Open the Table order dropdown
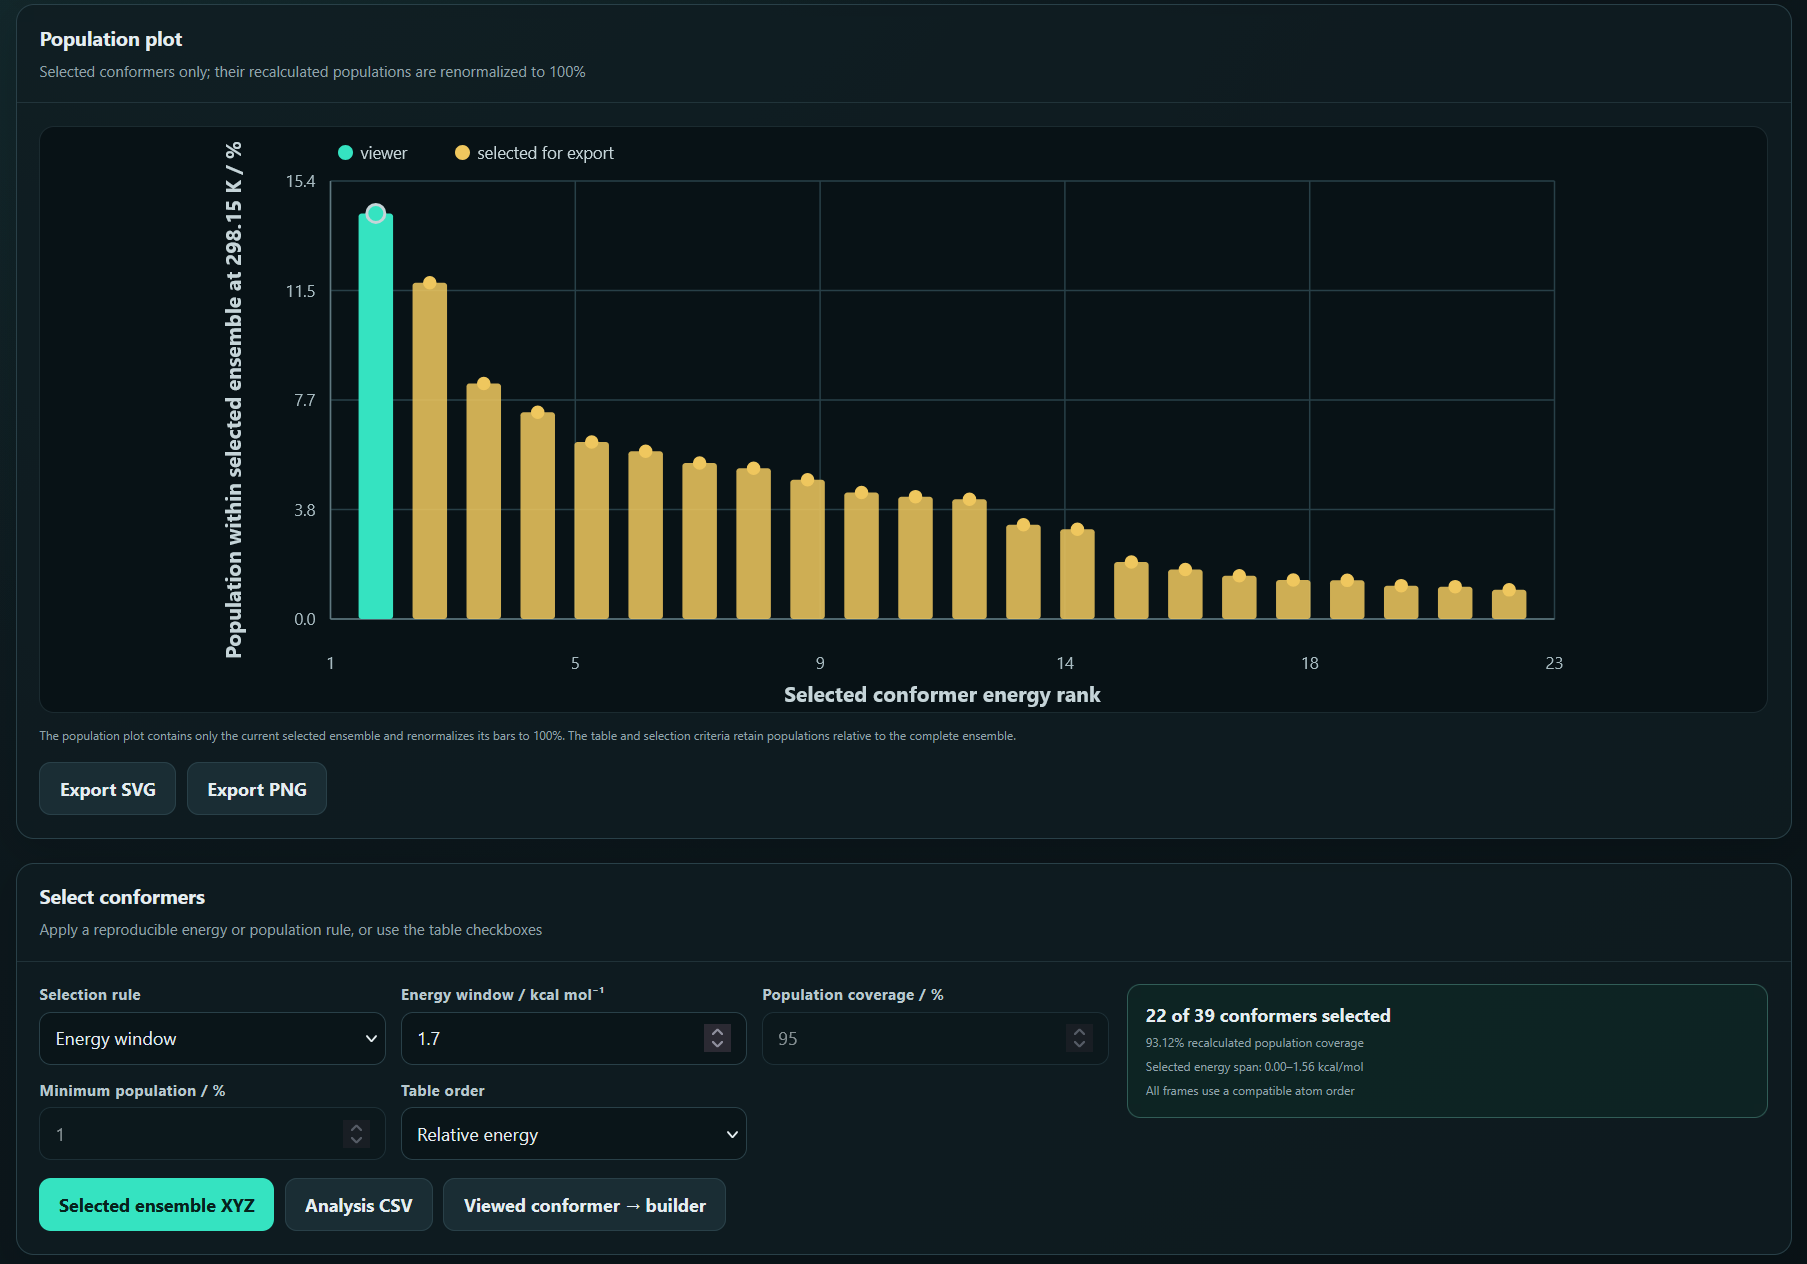Viewport: 1807px width, 1264px height. coord(573,1134)
